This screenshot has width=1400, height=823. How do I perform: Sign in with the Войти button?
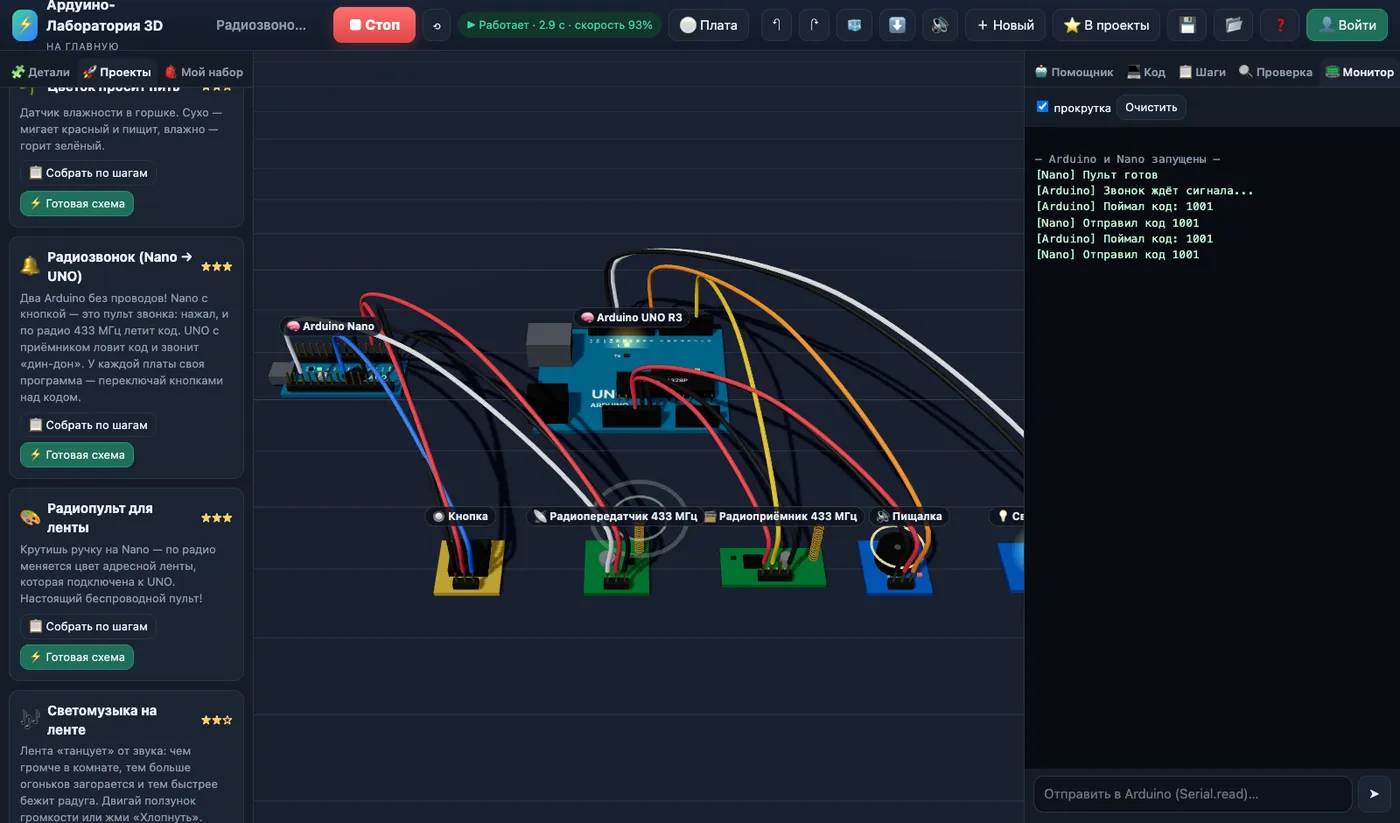click(1346, 25)
